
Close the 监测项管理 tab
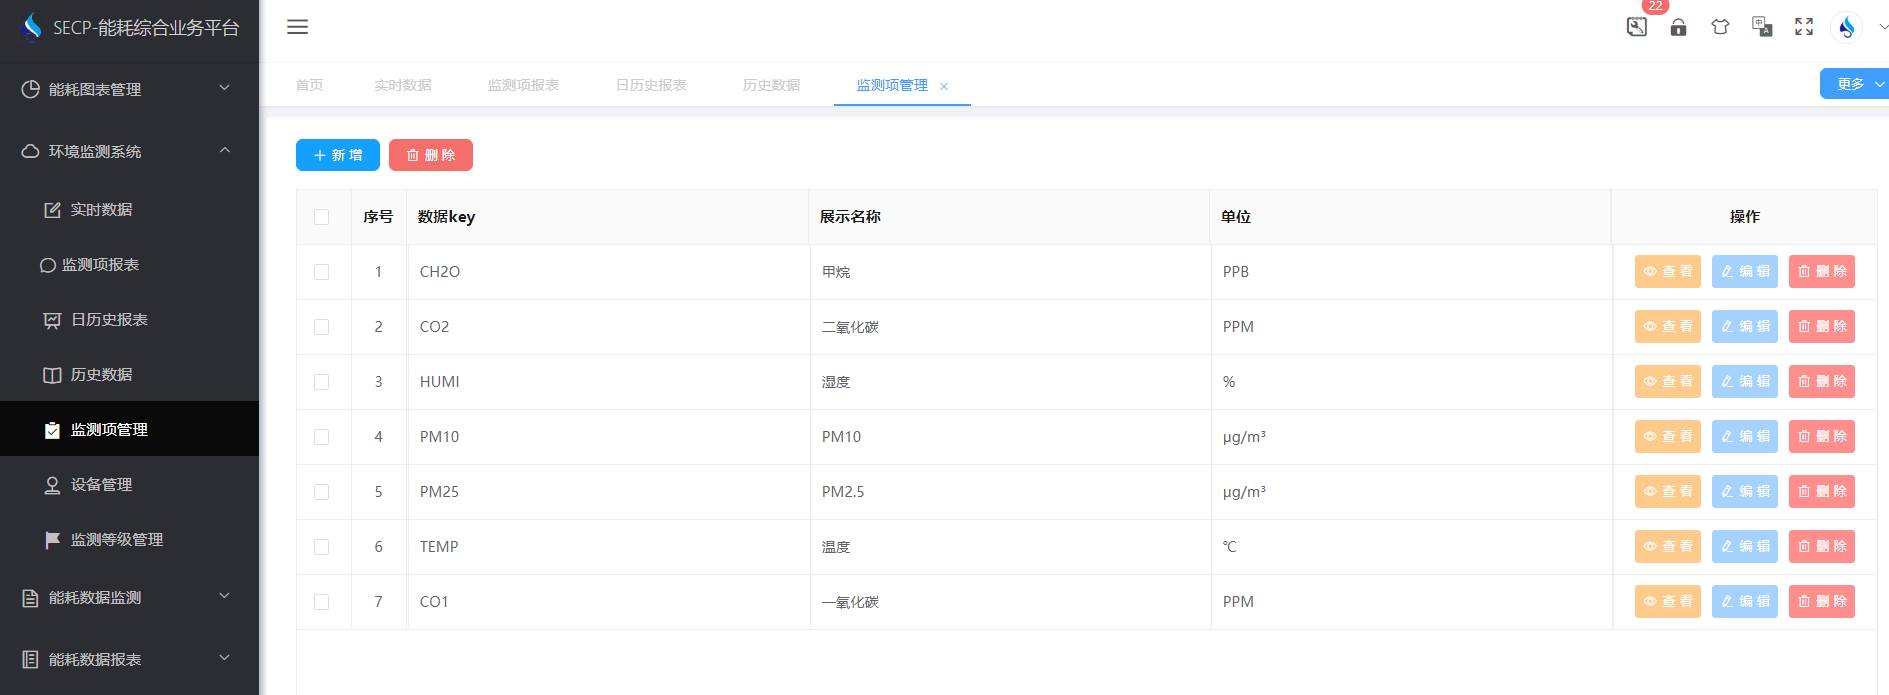coord(944,87)
